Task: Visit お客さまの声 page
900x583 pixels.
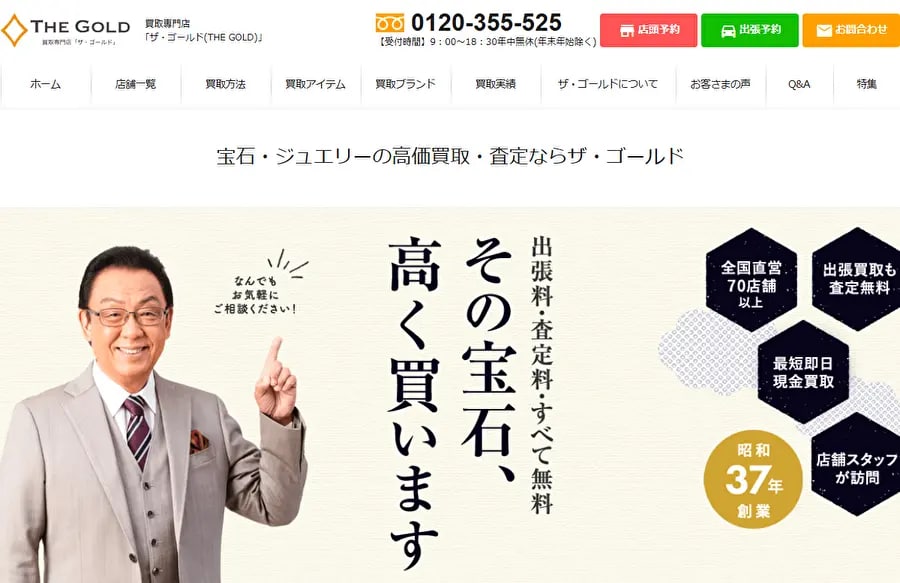Action: pos(721,84)
